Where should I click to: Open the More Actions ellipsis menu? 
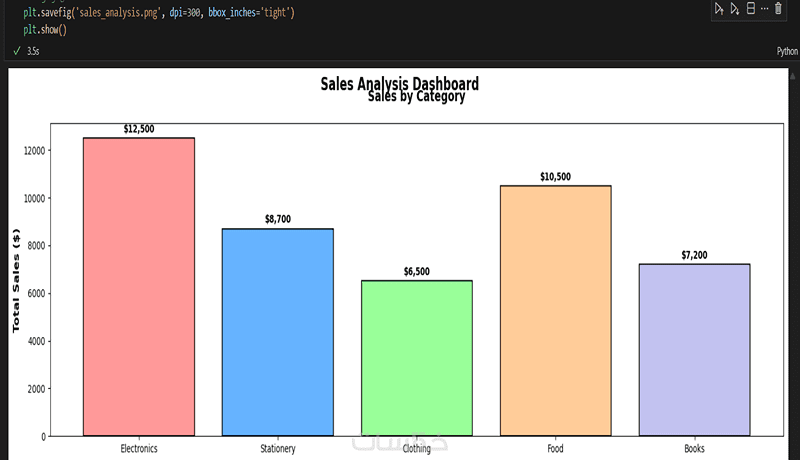(765, 9)
